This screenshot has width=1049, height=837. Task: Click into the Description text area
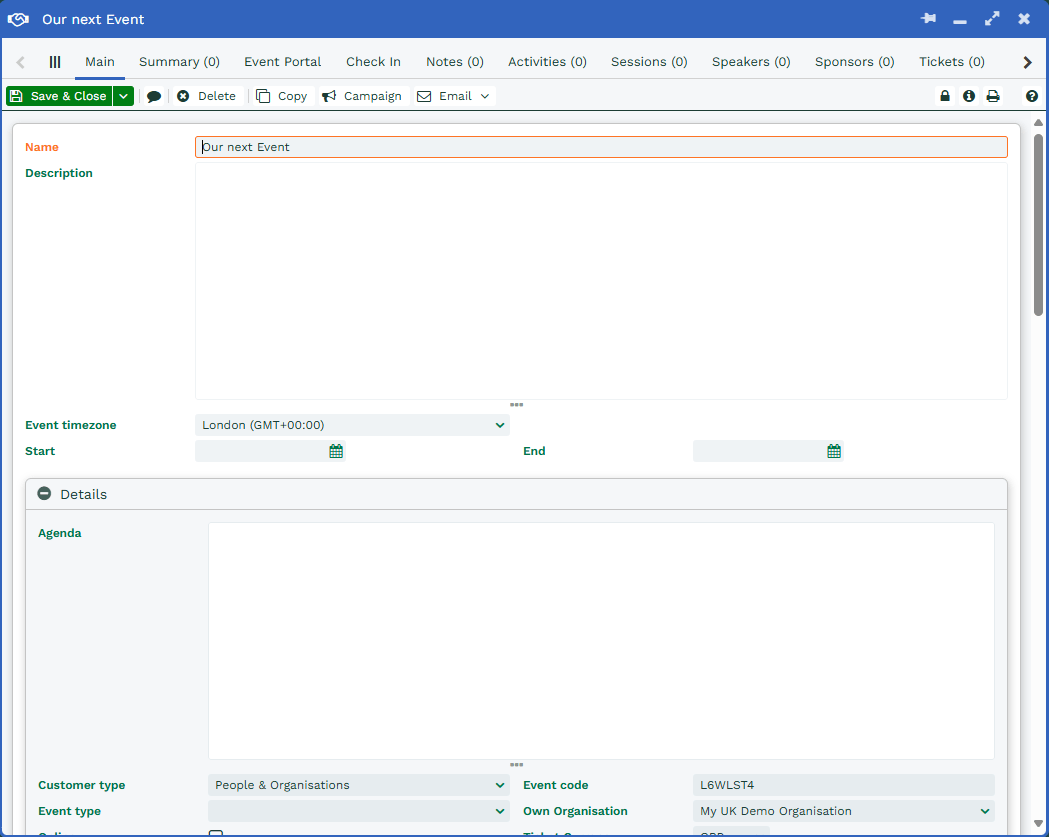pos(601,281)
